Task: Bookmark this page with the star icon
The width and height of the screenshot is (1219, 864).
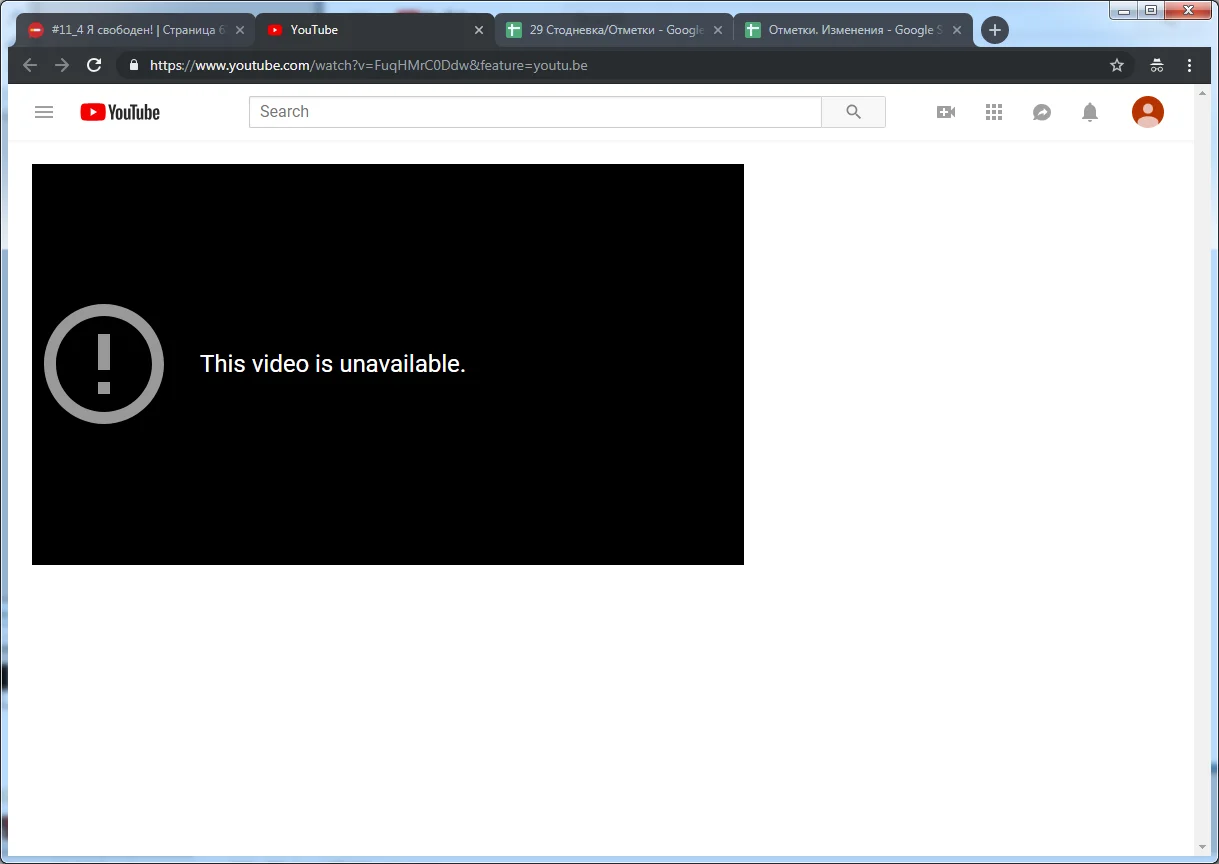Action: click(x=1117, y=65)
